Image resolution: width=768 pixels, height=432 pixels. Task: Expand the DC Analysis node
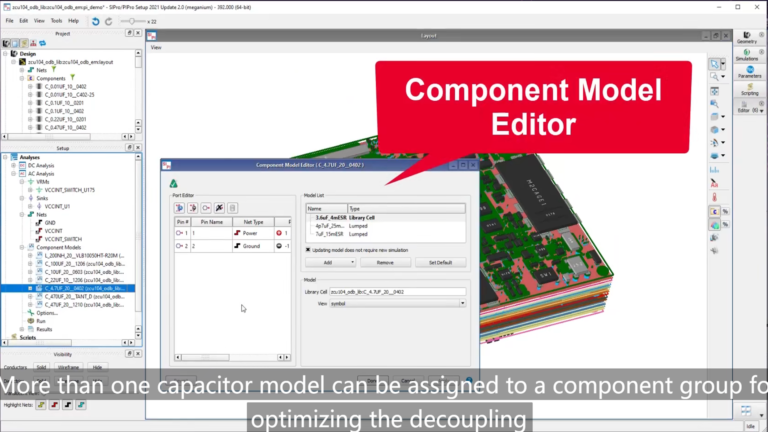tap(14, 166)
